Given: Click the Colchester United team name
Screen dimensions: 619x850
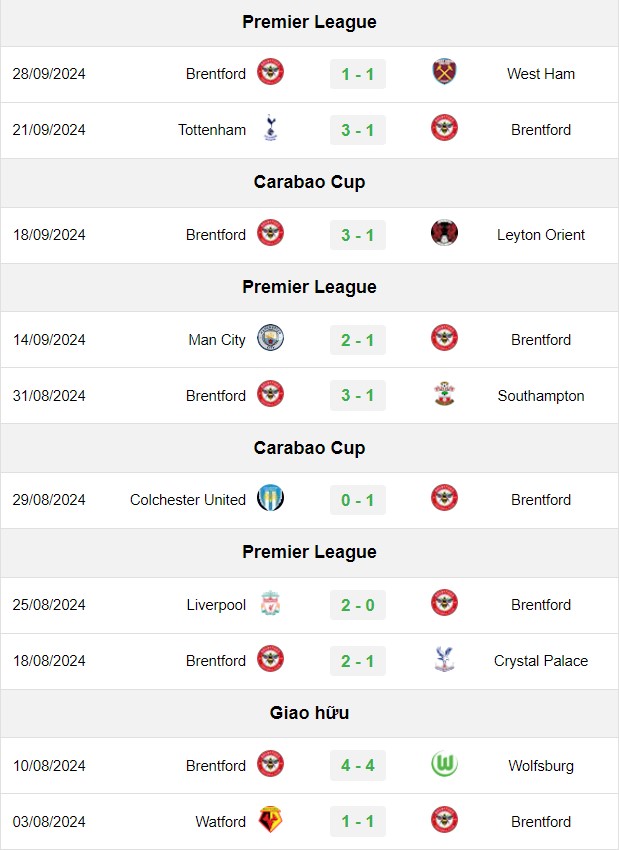Looking at the screenshot, I should coord(188,500).
